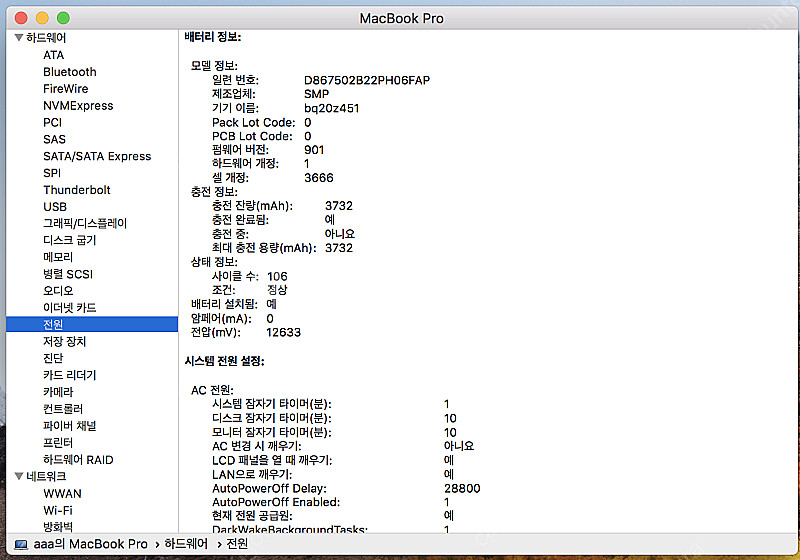Select Wi-Fi under 네트워크

(x=58, y=511)
